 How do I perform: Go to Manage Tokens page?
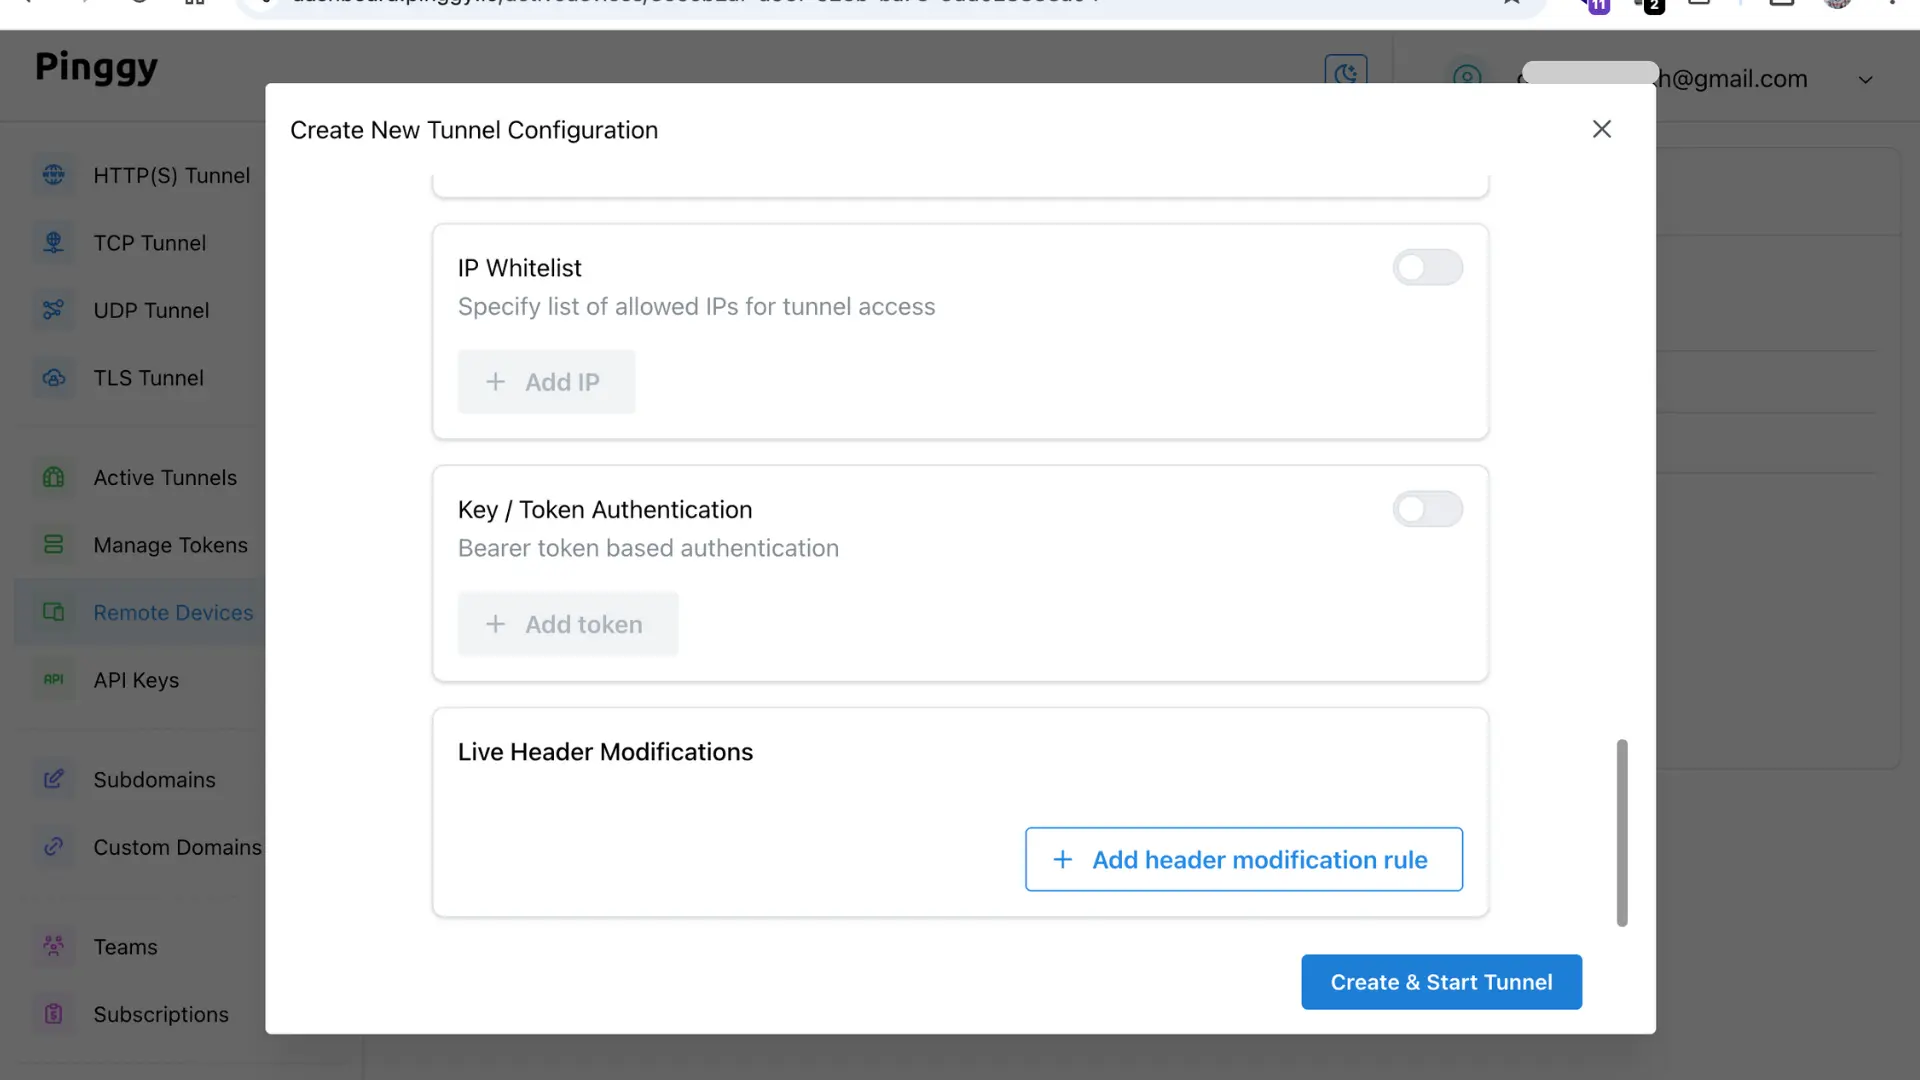141,545
